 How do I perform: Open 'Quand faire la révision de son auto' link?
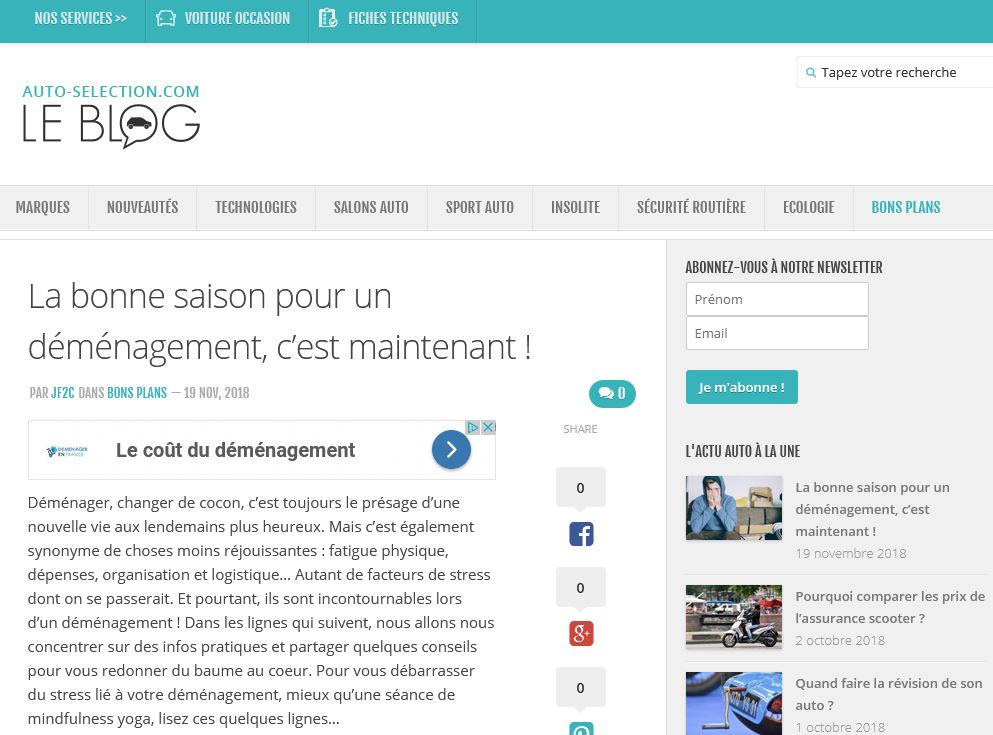coord(888,694)
